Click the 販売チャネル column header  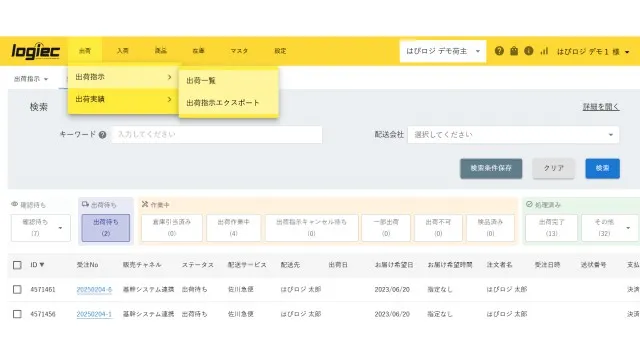142,265
